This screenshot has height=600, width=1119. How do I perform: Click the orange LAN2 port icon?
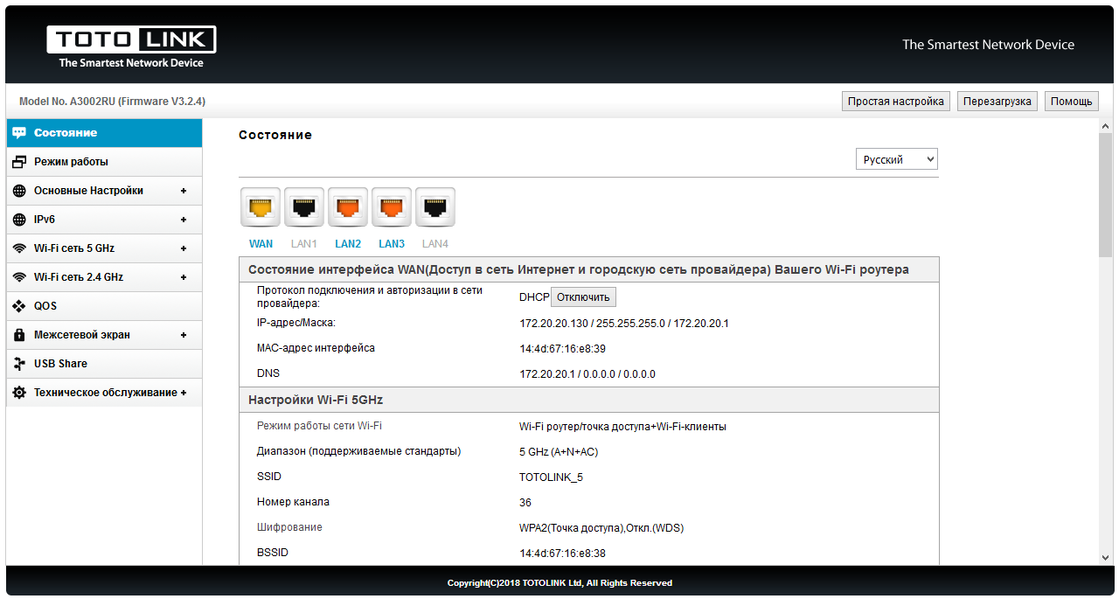pyautogui.click(x=348, y=208)
